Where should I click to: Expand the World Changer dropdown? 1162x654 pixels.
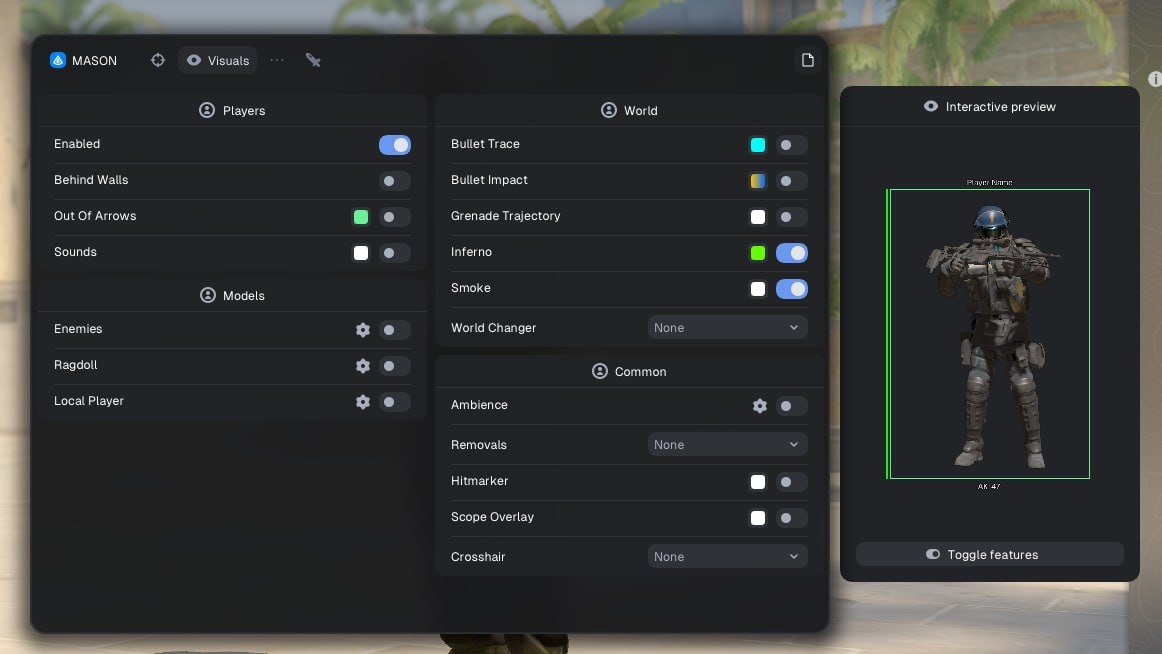point(727,328)
